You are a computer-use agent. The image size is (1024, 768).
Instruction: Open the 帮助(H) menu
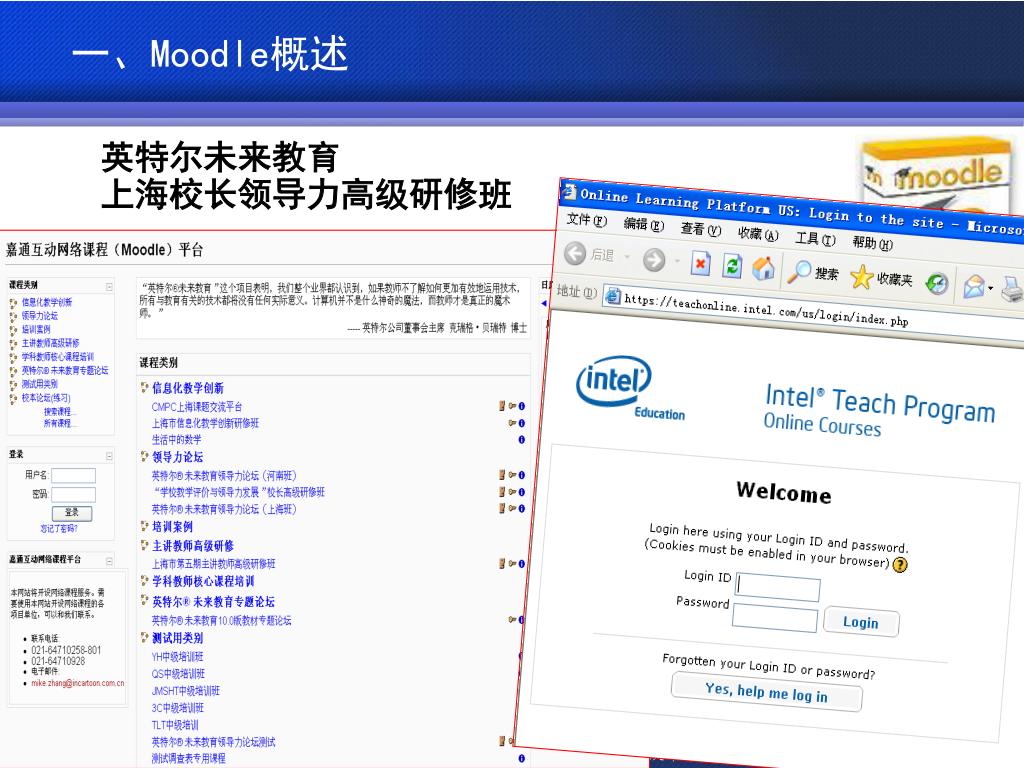click(x=872, y=243)
